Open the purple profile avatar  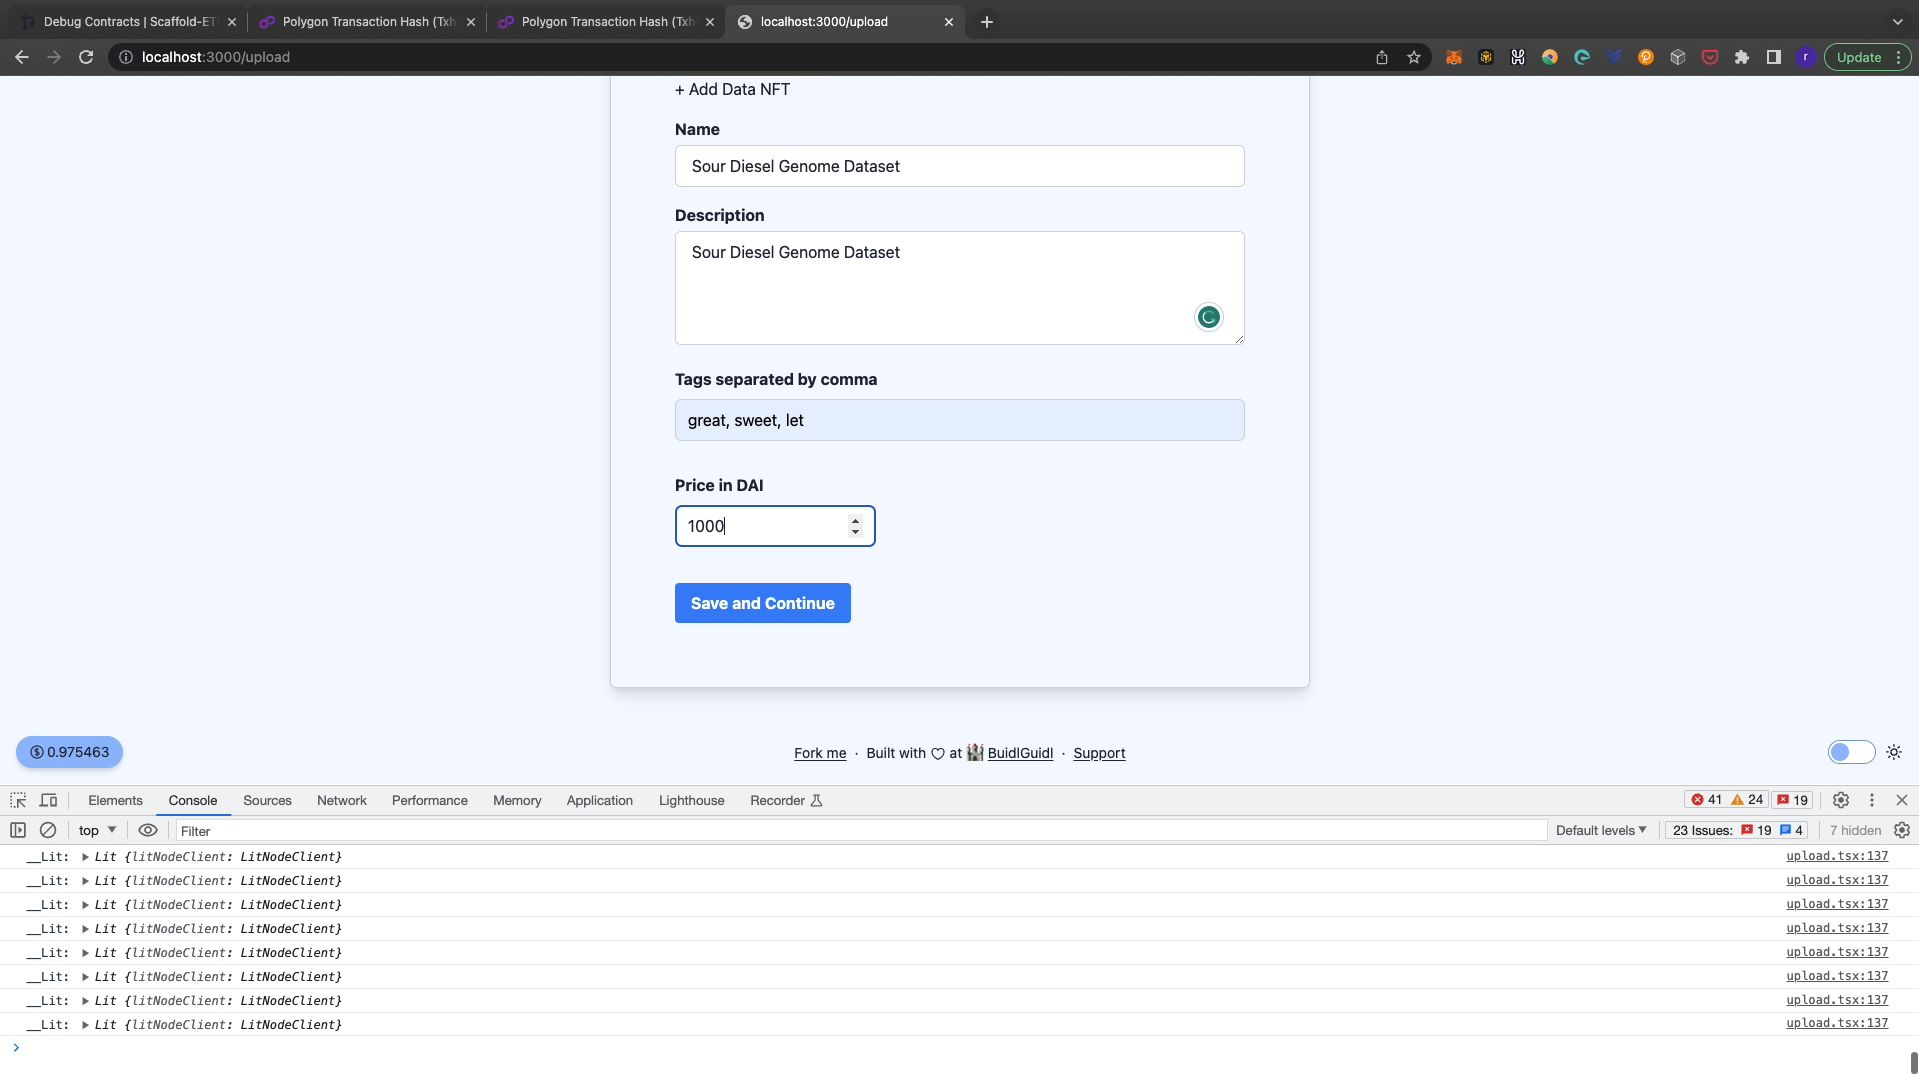tap(1806, 57)
